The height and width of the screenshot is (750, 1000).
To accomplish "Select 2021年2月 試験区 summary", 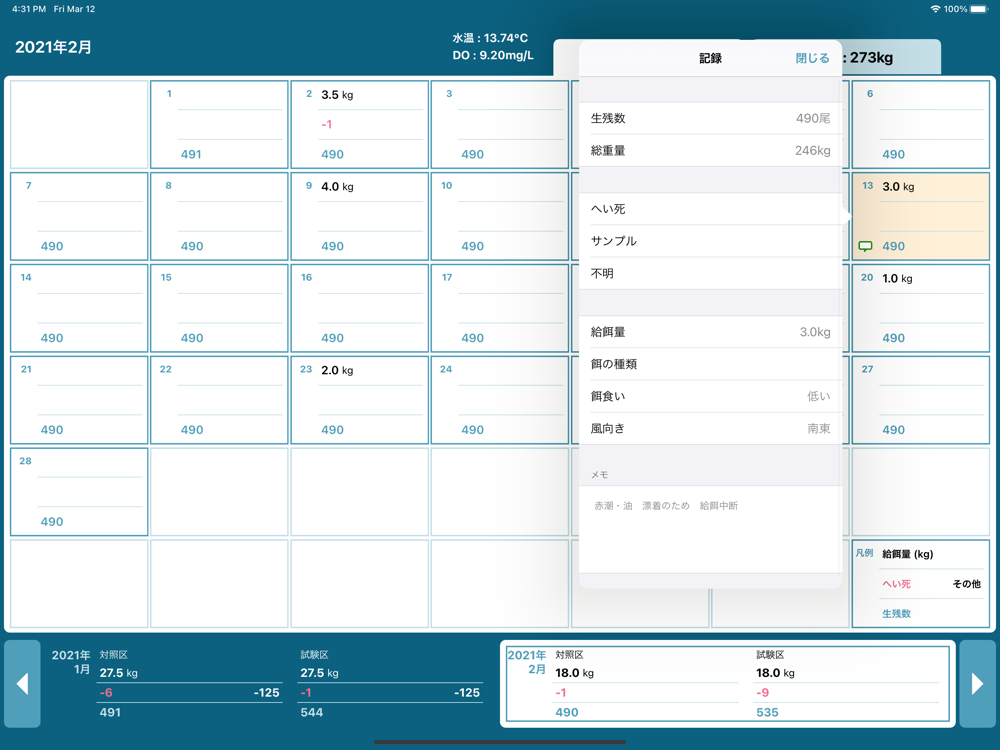I will click(x=847, y=684).
